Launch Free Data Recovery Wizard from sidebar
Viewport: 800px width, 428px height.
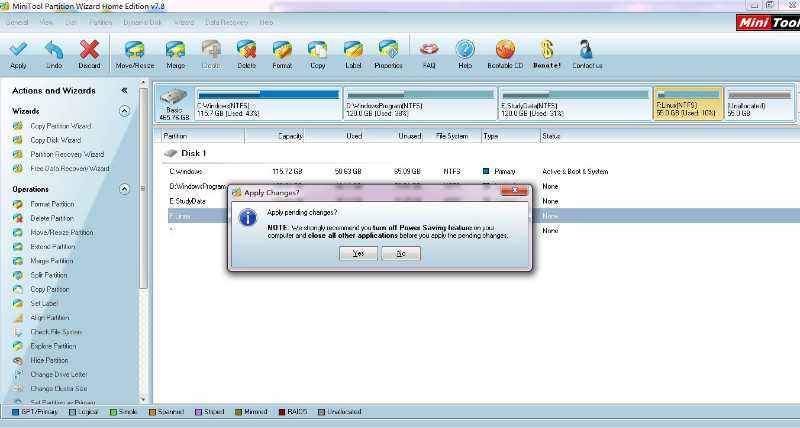(70, 168)
